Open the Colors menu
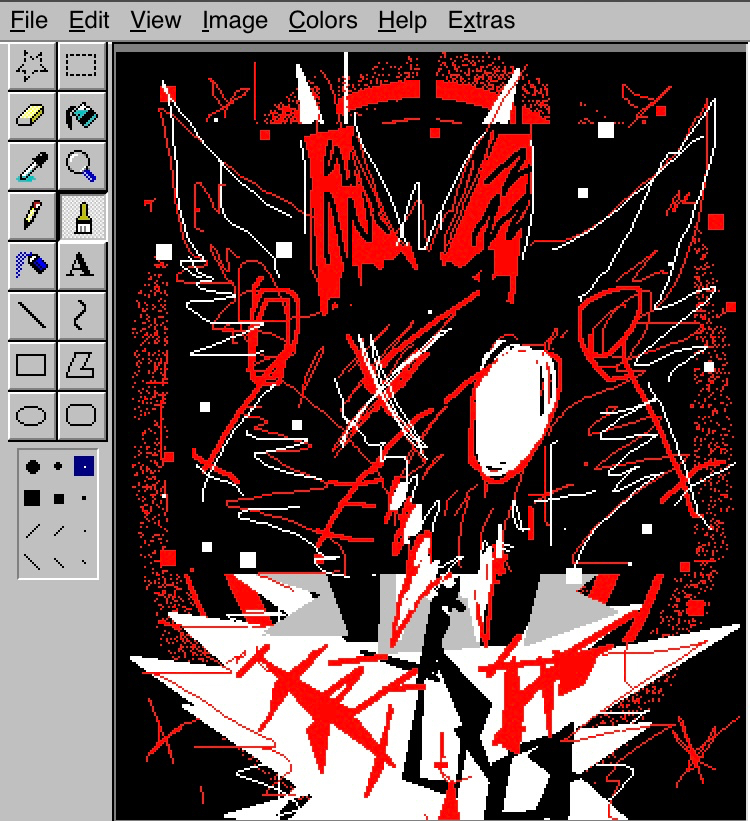Viewport: 750px width, 821px height. pyautogui.click(x=324, y=20)
